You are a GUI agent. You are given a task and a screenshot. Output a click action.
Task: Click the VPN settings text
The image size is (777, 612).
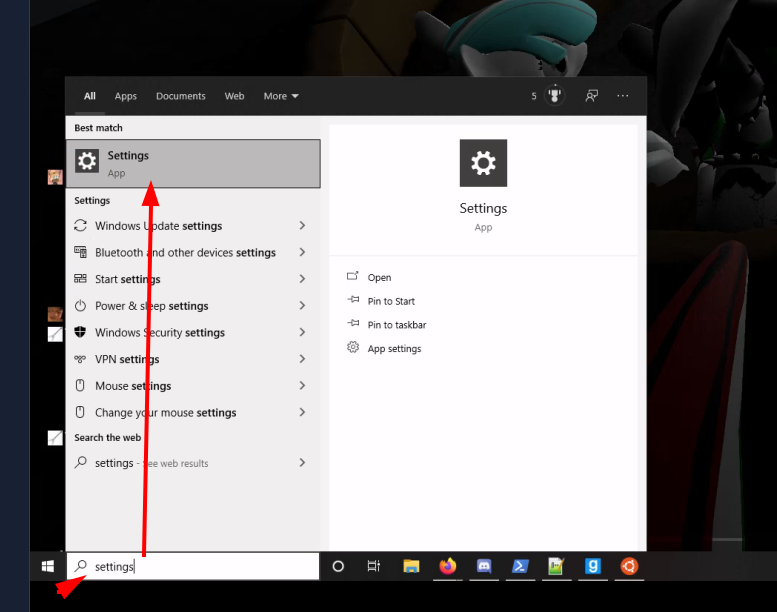coord(127,359)
